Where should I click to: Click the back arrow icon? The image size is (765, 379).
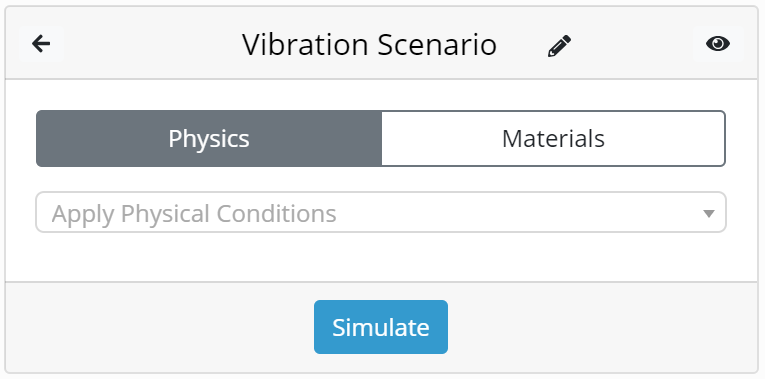click(x=41, y=44)
